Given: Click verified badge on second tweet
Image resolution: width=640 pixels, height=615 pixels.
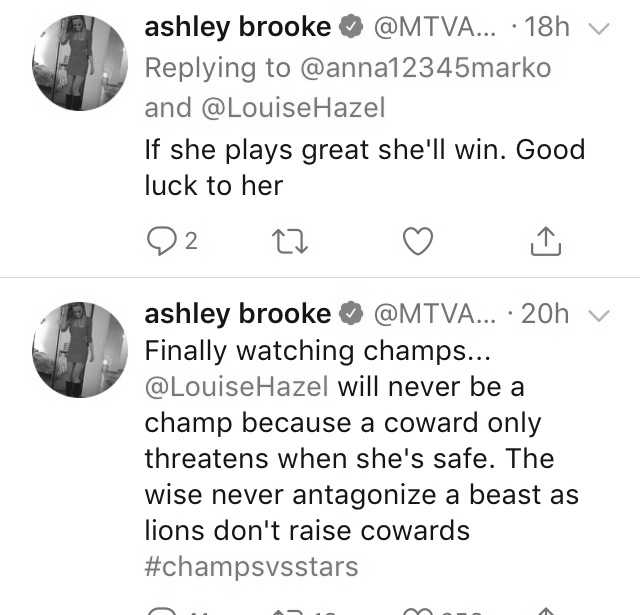Looking at the screenshot, I should [351, 314].
